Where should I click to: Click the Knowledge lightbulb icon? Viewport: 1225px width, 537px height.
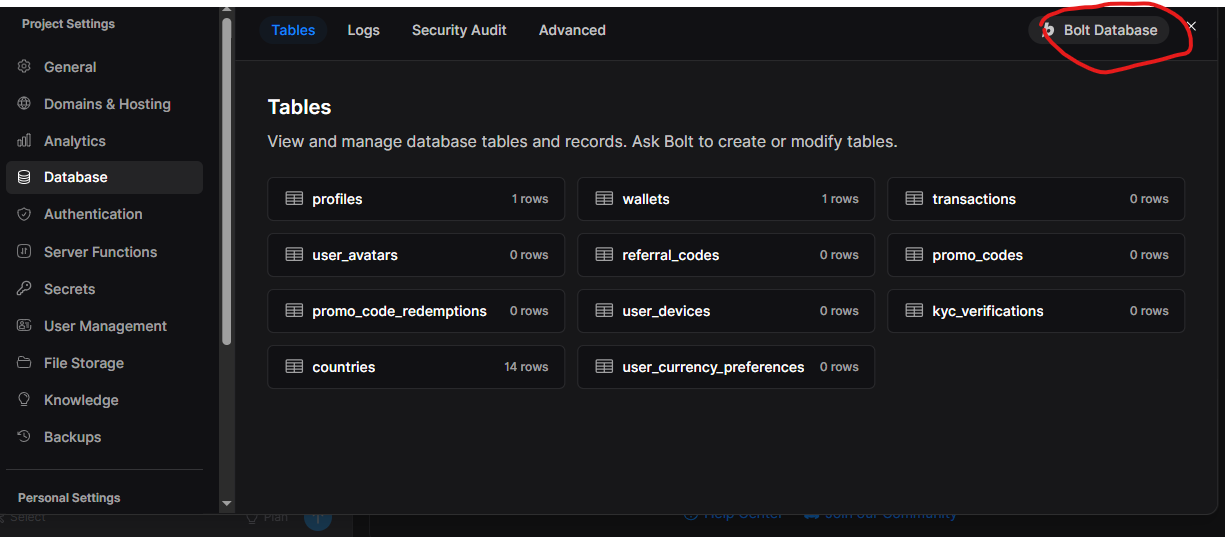point(24,400)
